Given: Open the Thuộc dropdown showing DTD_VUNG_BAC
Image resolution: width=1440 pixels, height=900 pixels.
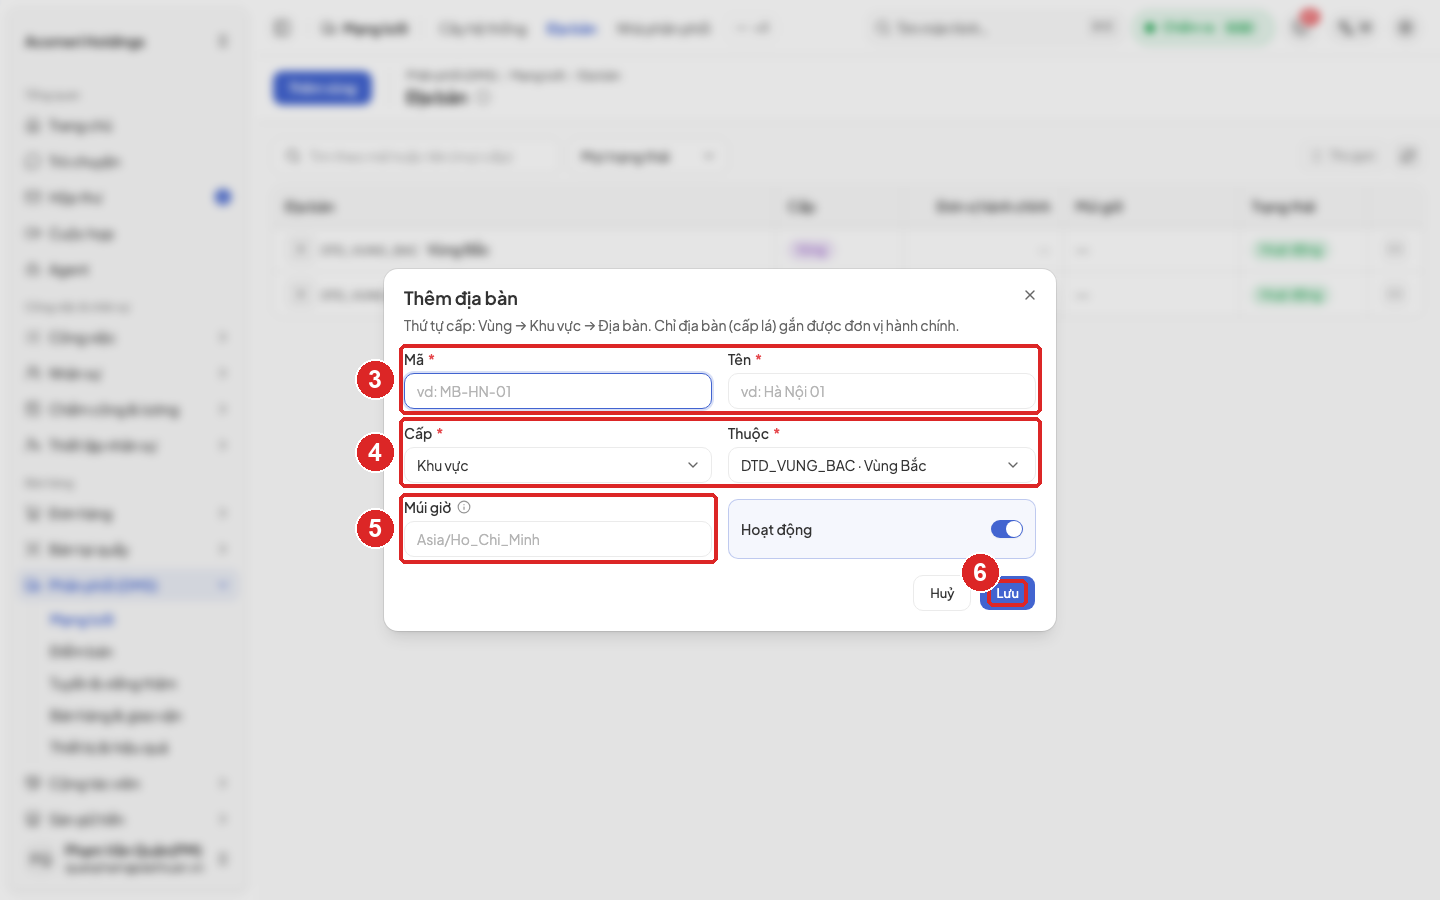Looking at the screenshot, I should [x=882, y=465].
